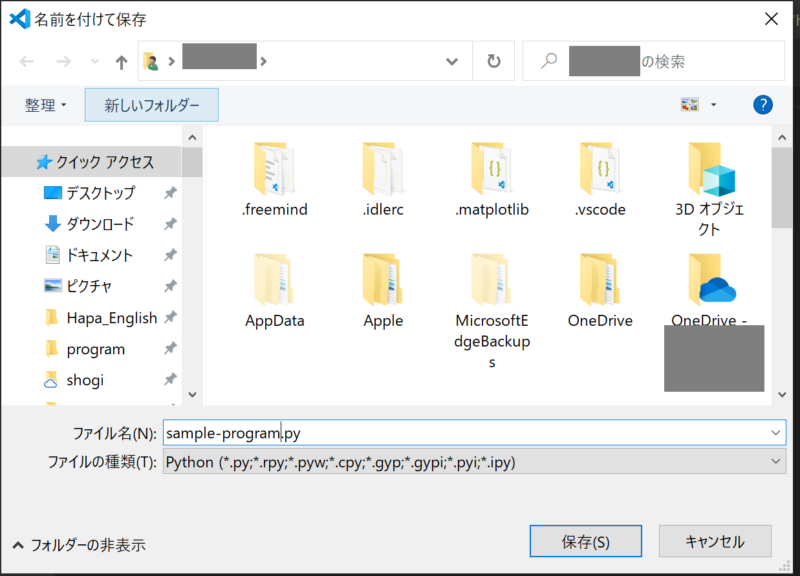Select the OneDrive folder icon
This screenshot has height=576, width=800.
pyautogui.click(x=601, y=280)
